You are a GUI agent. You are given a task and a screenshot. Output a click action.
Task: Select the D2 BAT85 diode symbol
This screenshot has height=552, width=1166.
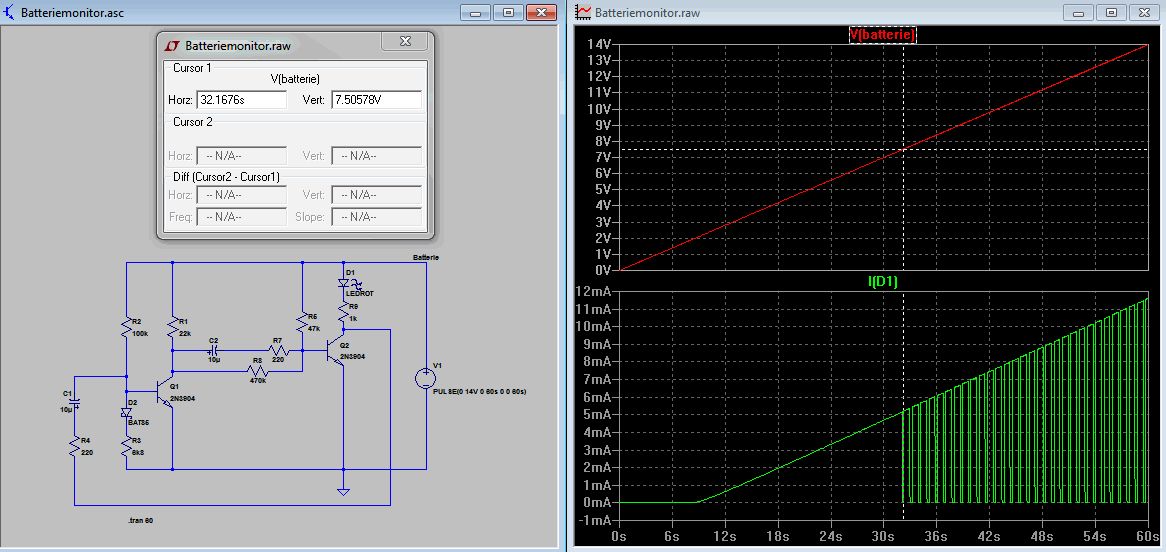pyautogui.click(x=127, y=412)
